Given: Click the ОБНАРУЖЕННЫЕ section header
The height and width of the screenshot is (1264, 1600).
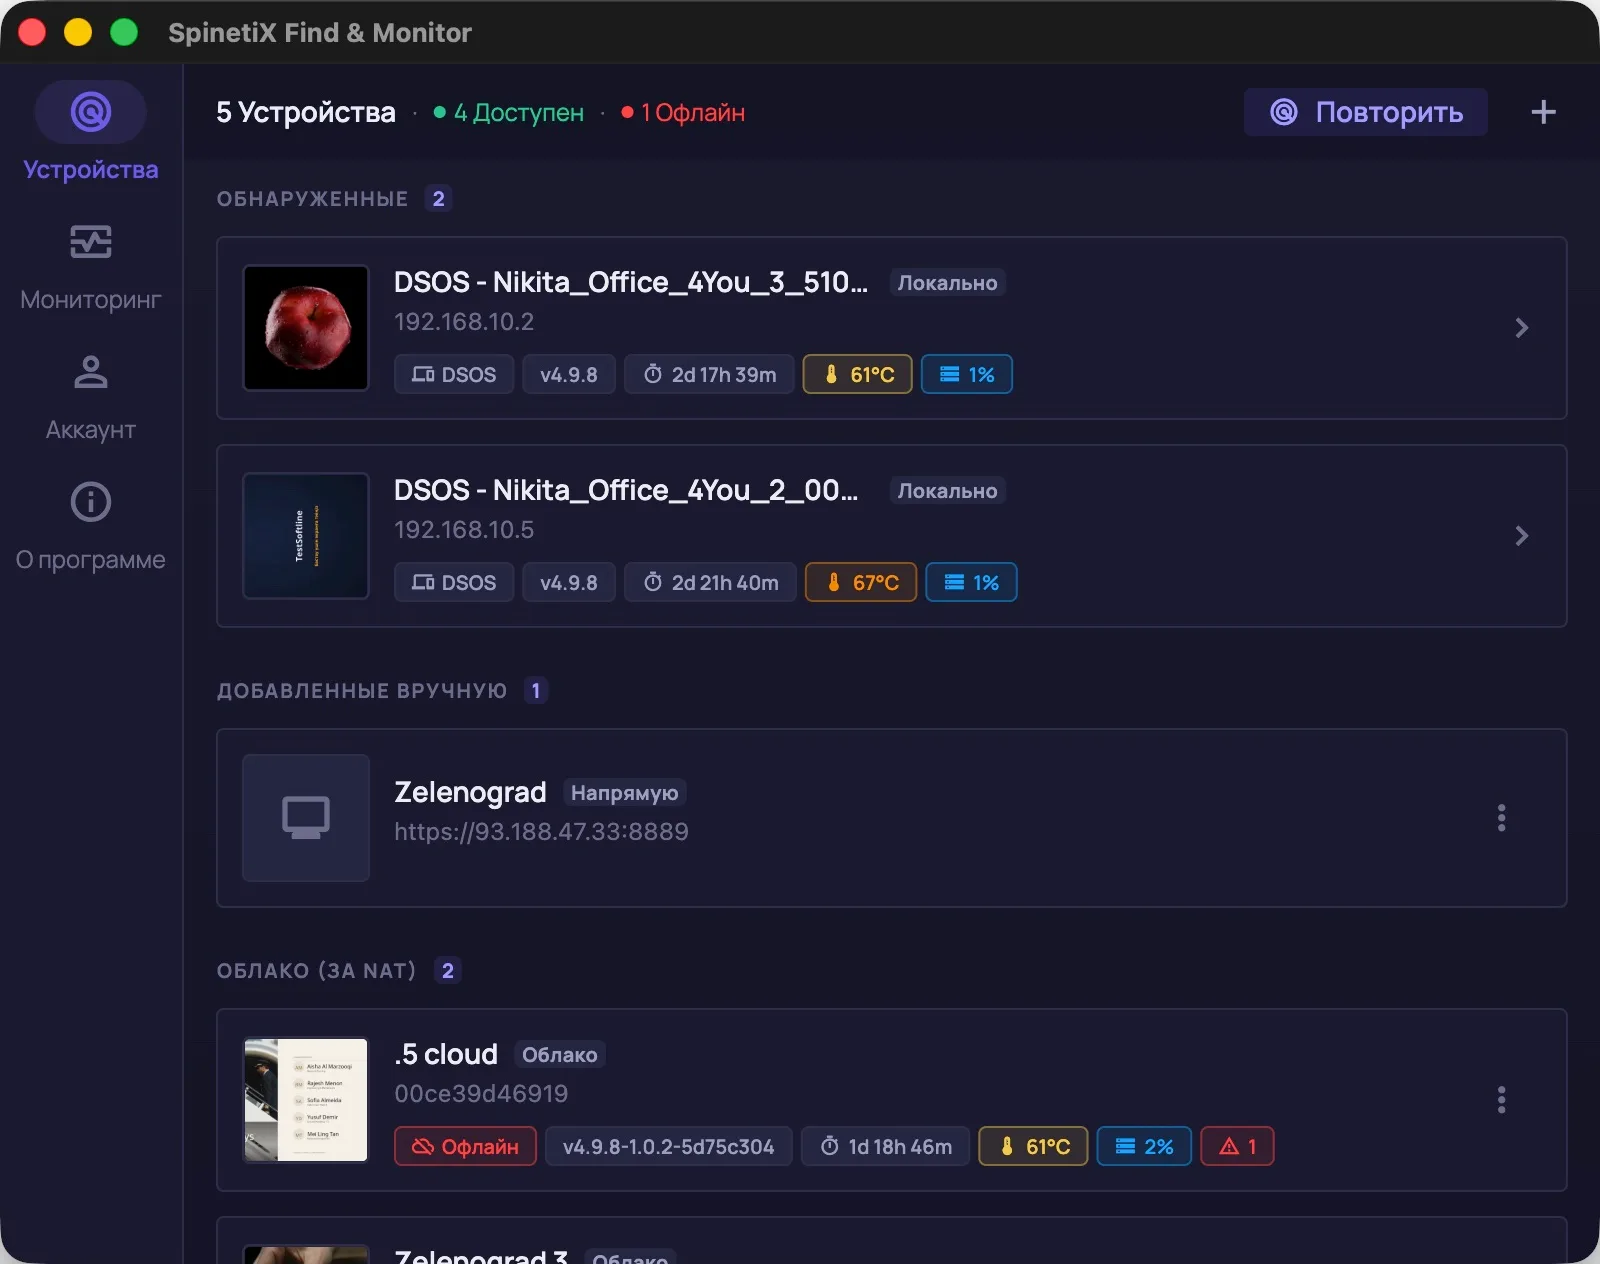Looking at the screenshot, I should (313, 199).
